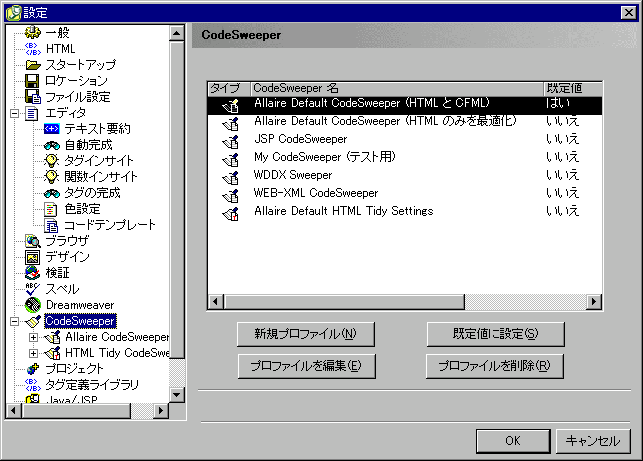Screen dimensions: 643x461
Task: Click the 既定値に設定(S) button
Action: [495, 334]
